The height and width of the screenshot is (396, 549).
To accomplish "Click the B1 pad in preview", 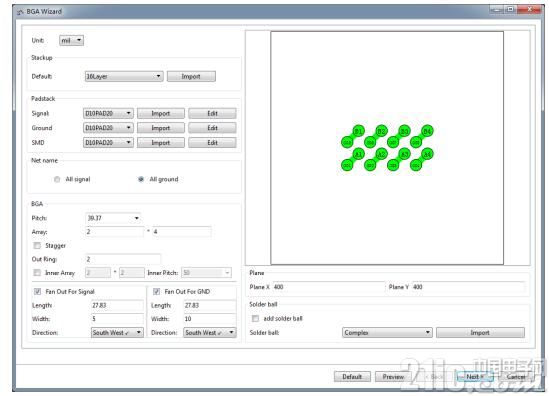I will [358, 131].
